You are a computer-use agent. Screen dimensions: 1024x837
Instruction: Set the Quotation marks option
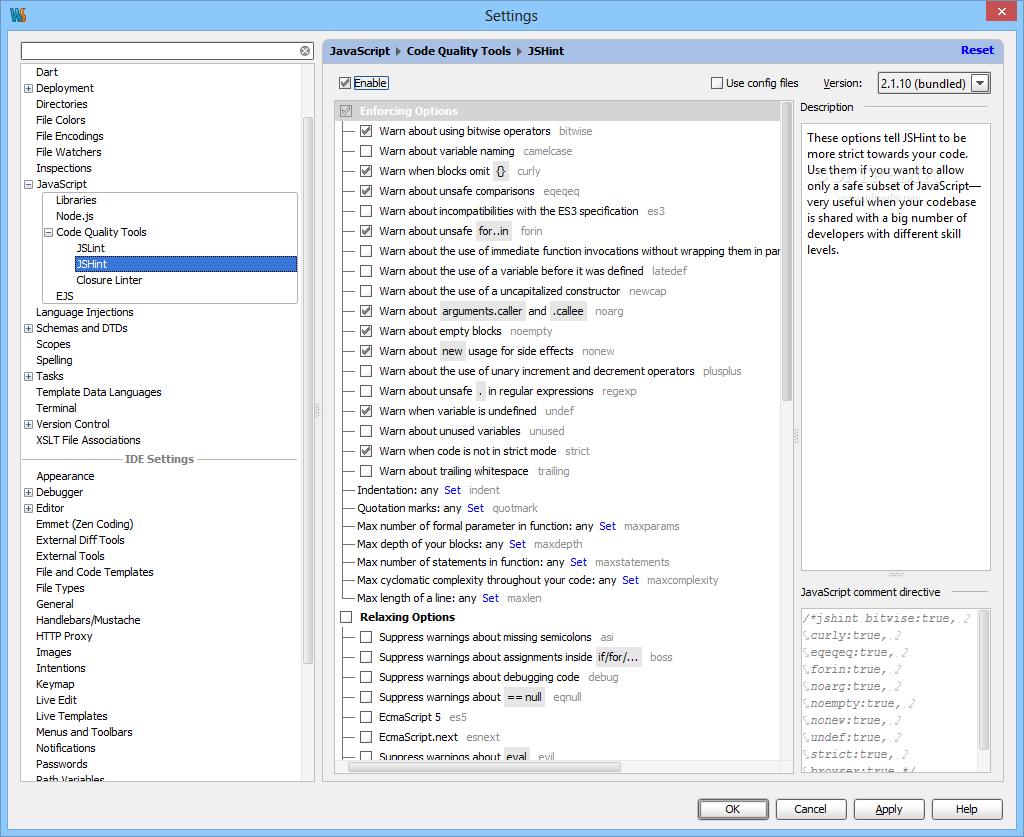pos(475,508)
